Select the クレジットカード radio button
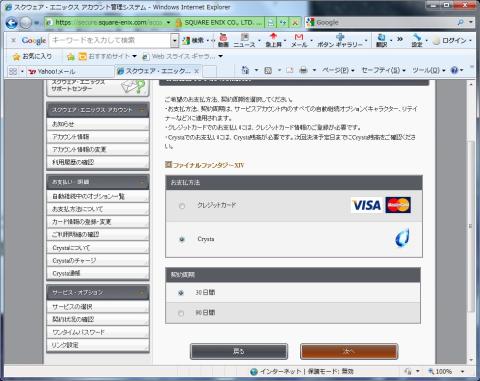This screenshot has width=480, height=381. [182, 206]
